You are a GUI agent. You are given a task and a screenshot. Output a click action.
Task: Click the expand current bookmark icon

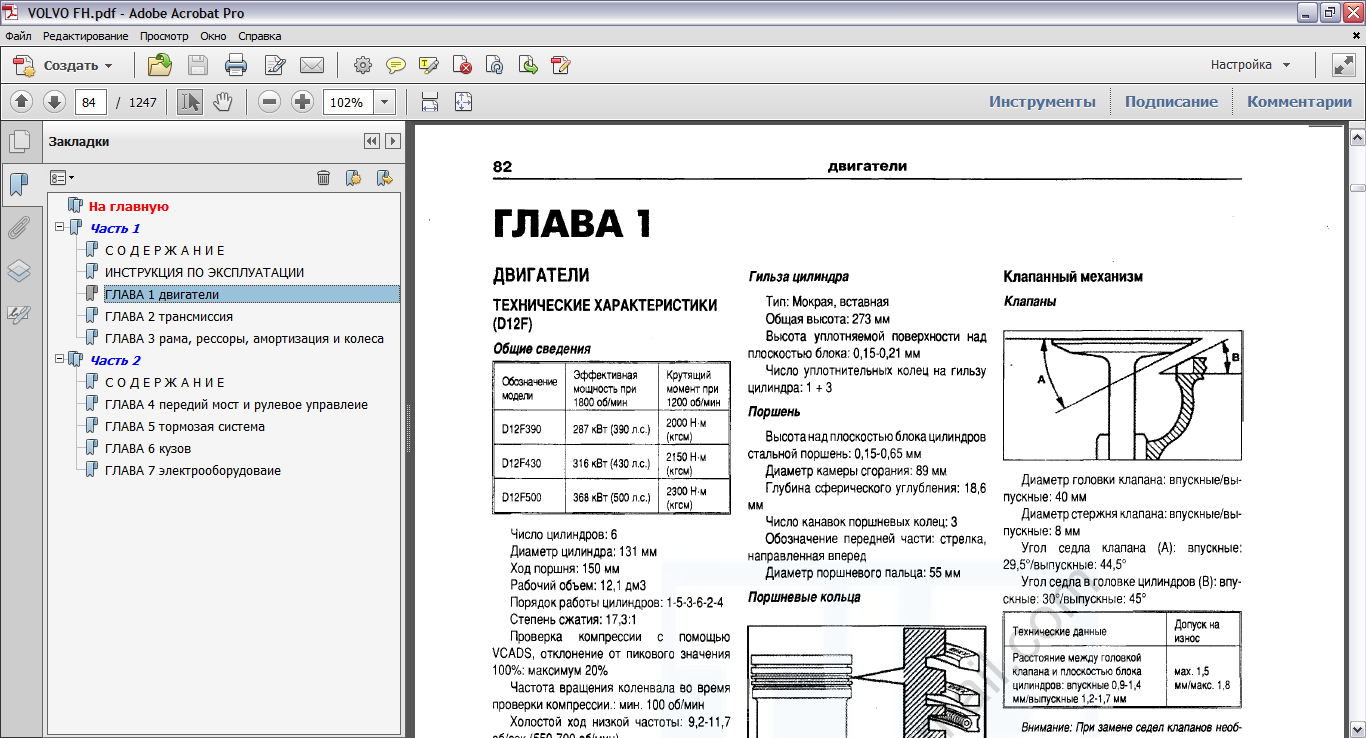point(384,177)
